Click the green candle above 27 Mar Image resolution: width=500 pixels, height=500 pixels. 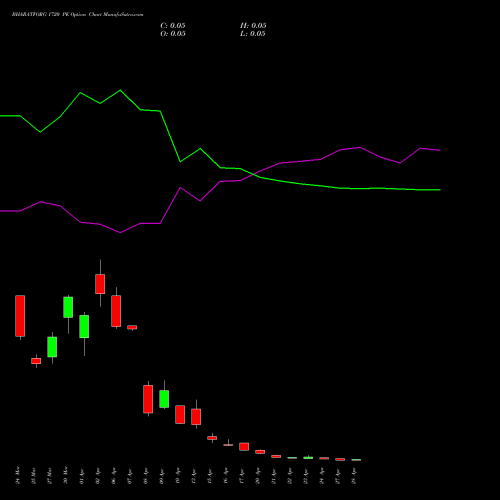52,347
